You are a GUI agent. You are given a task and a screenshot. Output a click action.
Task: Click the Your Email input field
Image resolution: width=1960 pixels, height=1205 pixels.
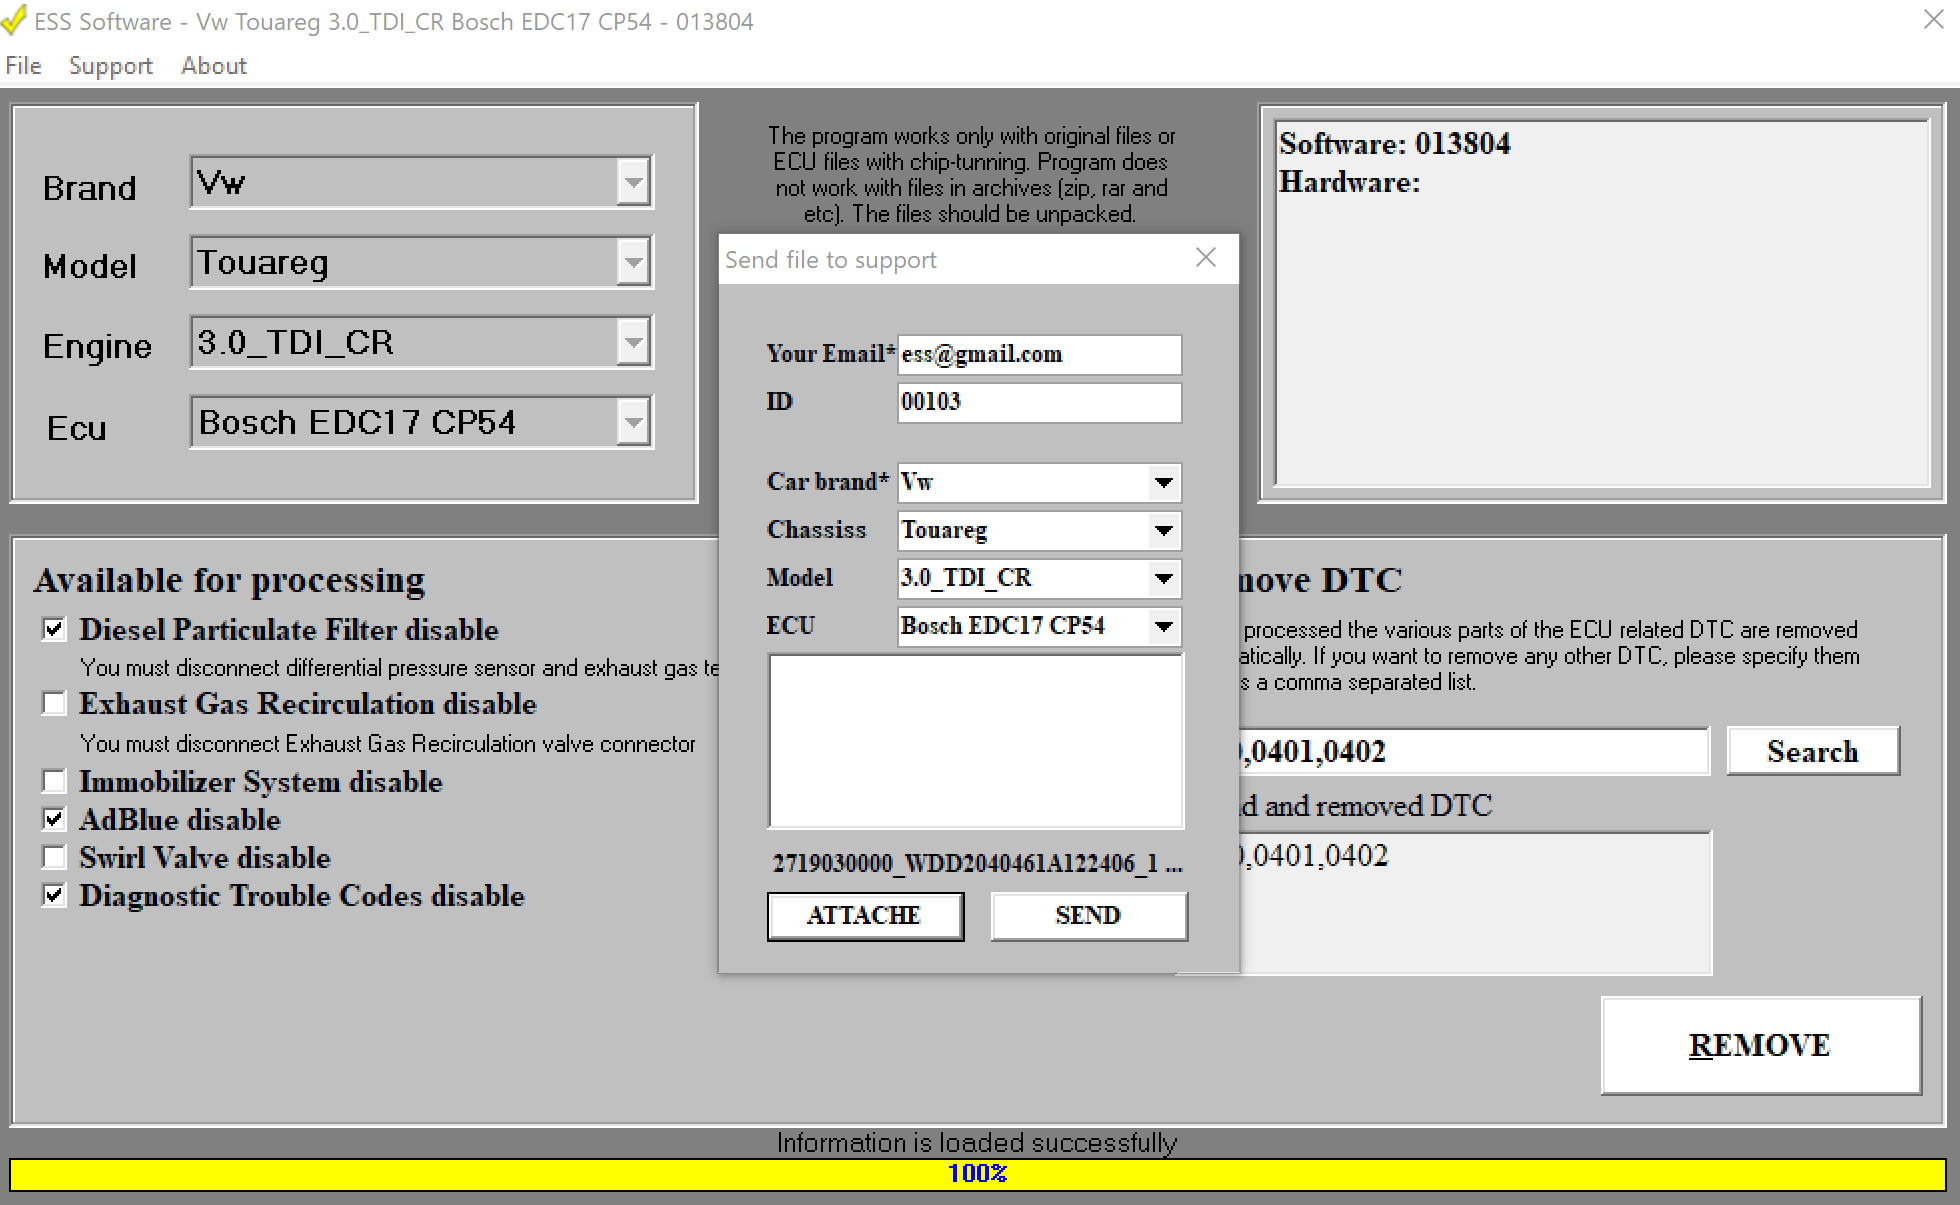[x=1038, y=355]
